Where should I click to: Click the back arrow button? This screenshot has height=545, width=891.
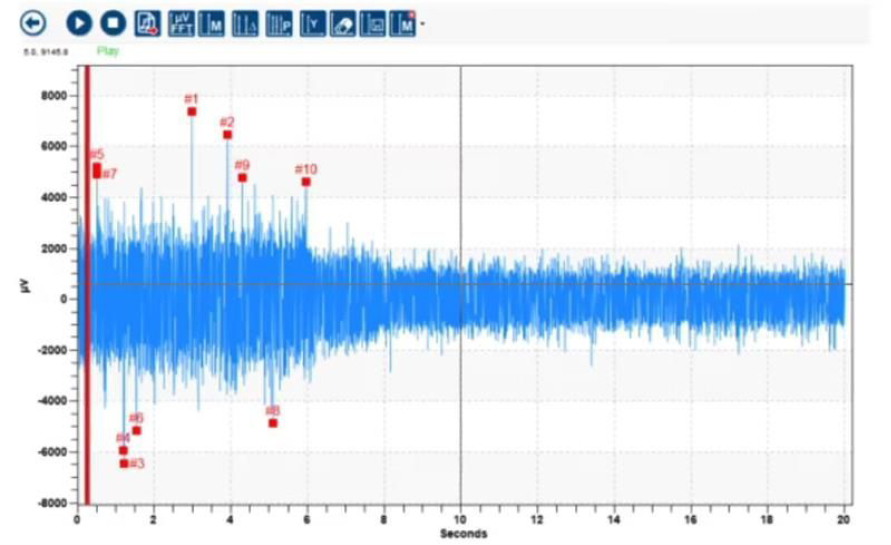point(33,23)
